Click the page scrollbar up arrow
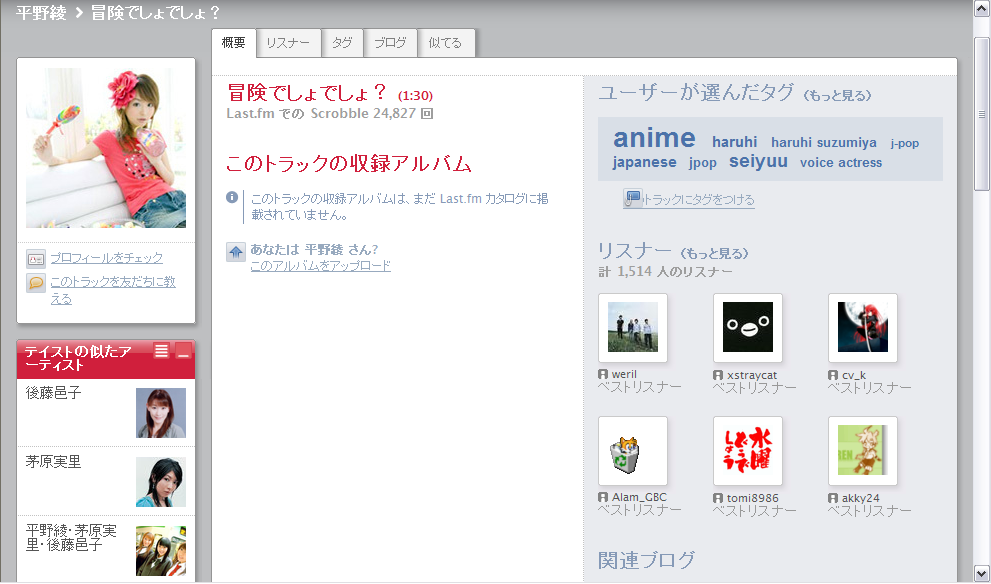 (982, 9)
